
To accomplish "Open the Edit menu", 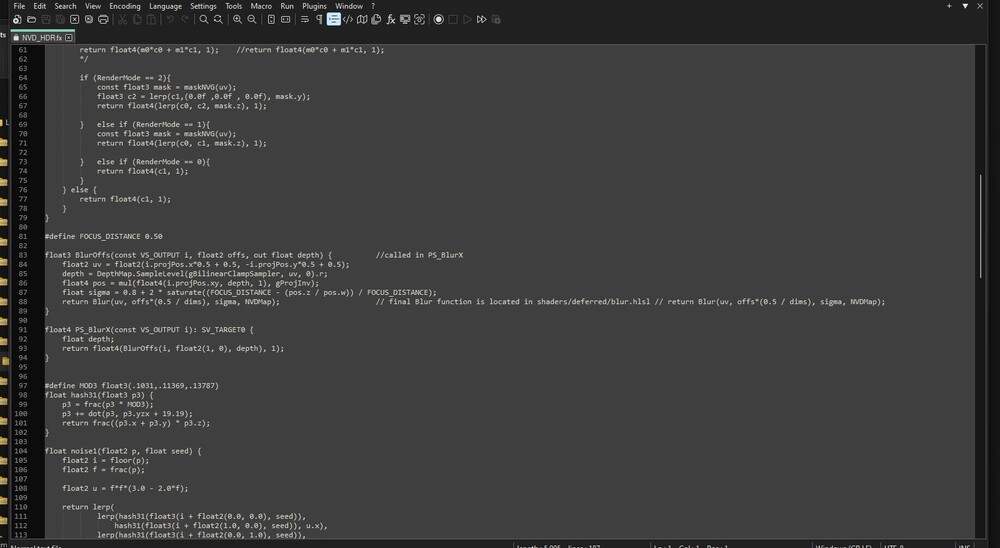I will [40, 6].
